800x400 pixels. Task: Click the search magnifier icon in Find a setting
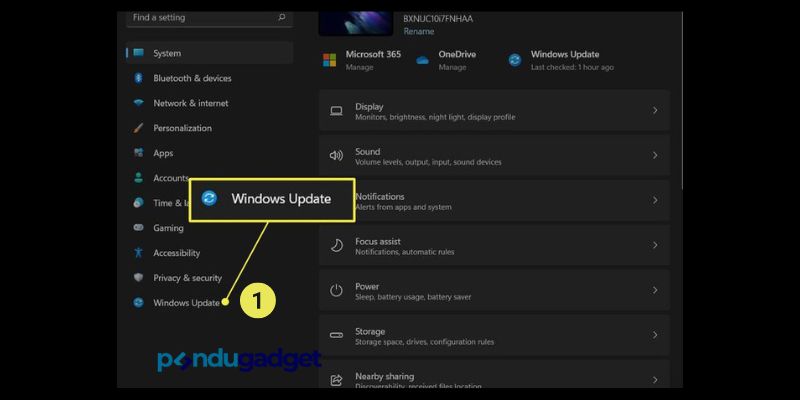click(282, 17)
